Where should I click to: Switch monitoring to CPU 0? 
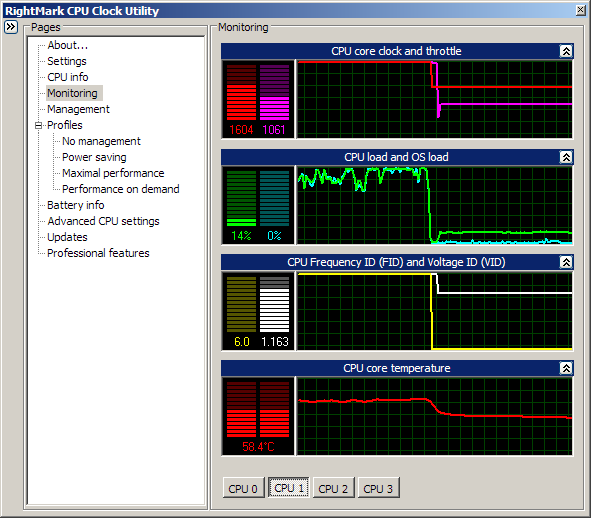coord(243,488)
